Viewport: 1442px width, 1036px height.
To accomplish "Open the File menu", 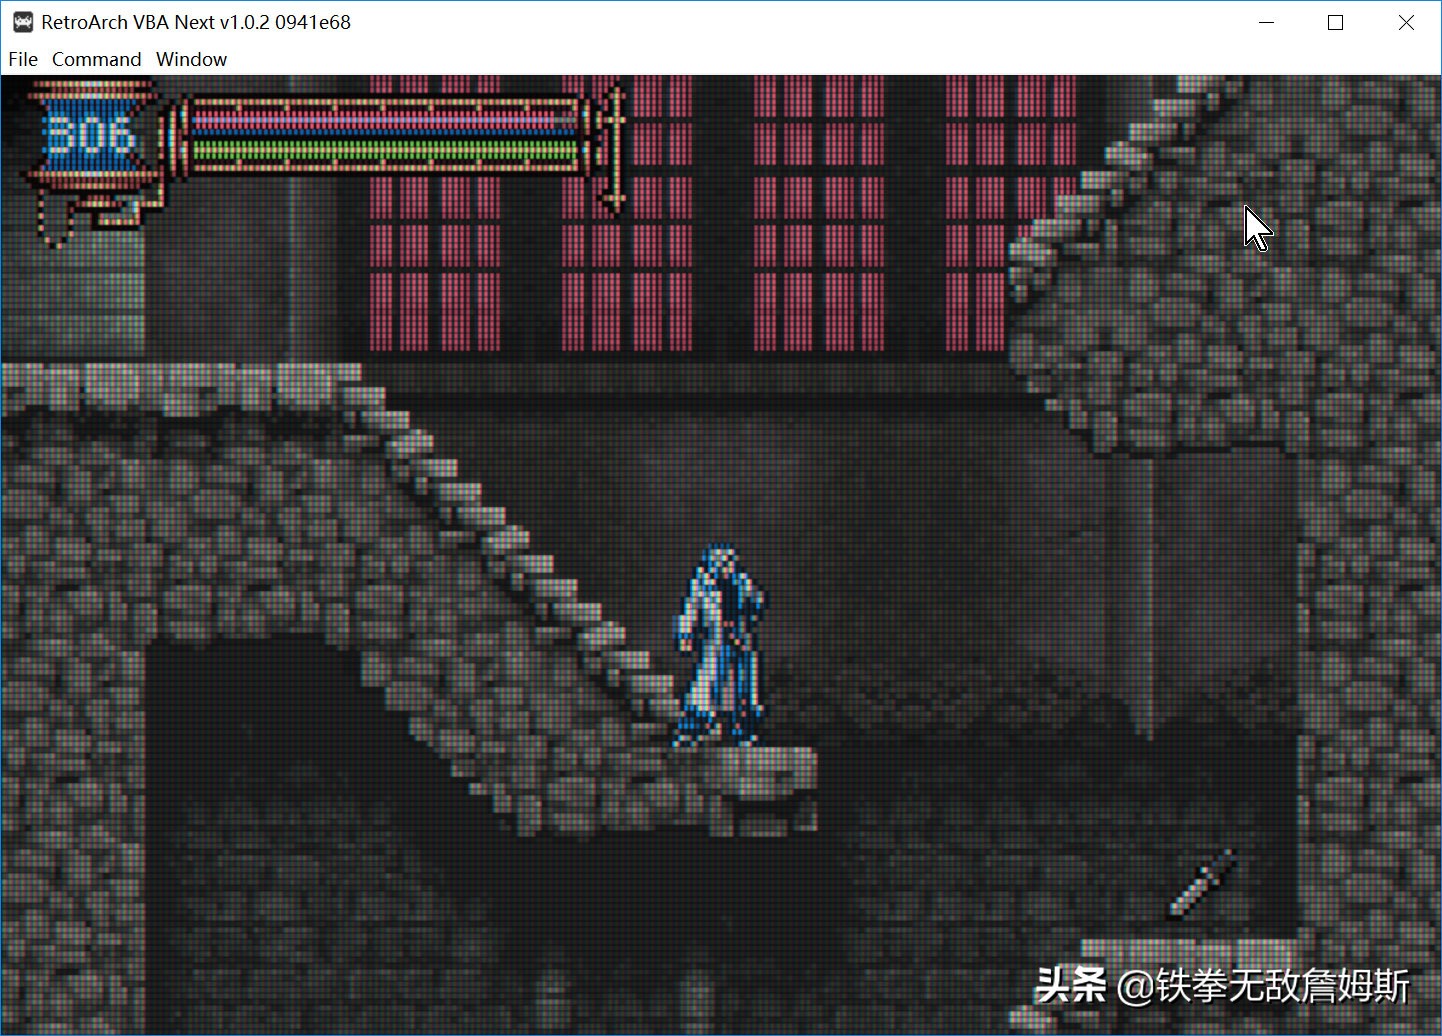I will click(23, 59).
